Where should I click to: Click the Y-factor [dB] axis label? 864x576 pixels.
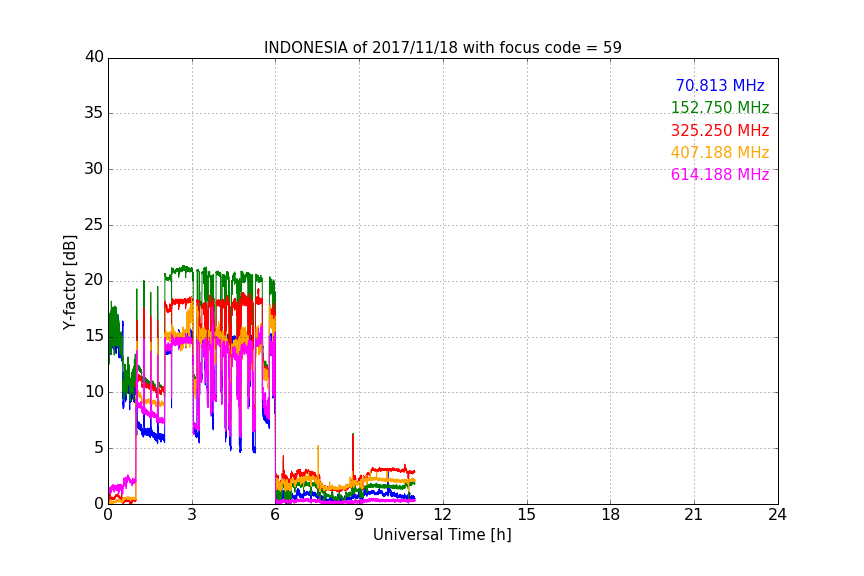69,282
